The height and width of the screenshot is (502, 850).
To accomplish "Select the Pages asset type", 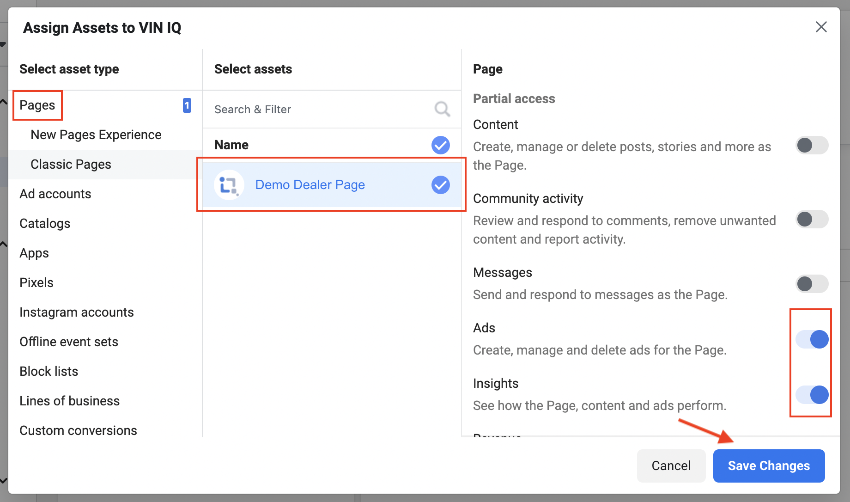I will pos(37,105).
